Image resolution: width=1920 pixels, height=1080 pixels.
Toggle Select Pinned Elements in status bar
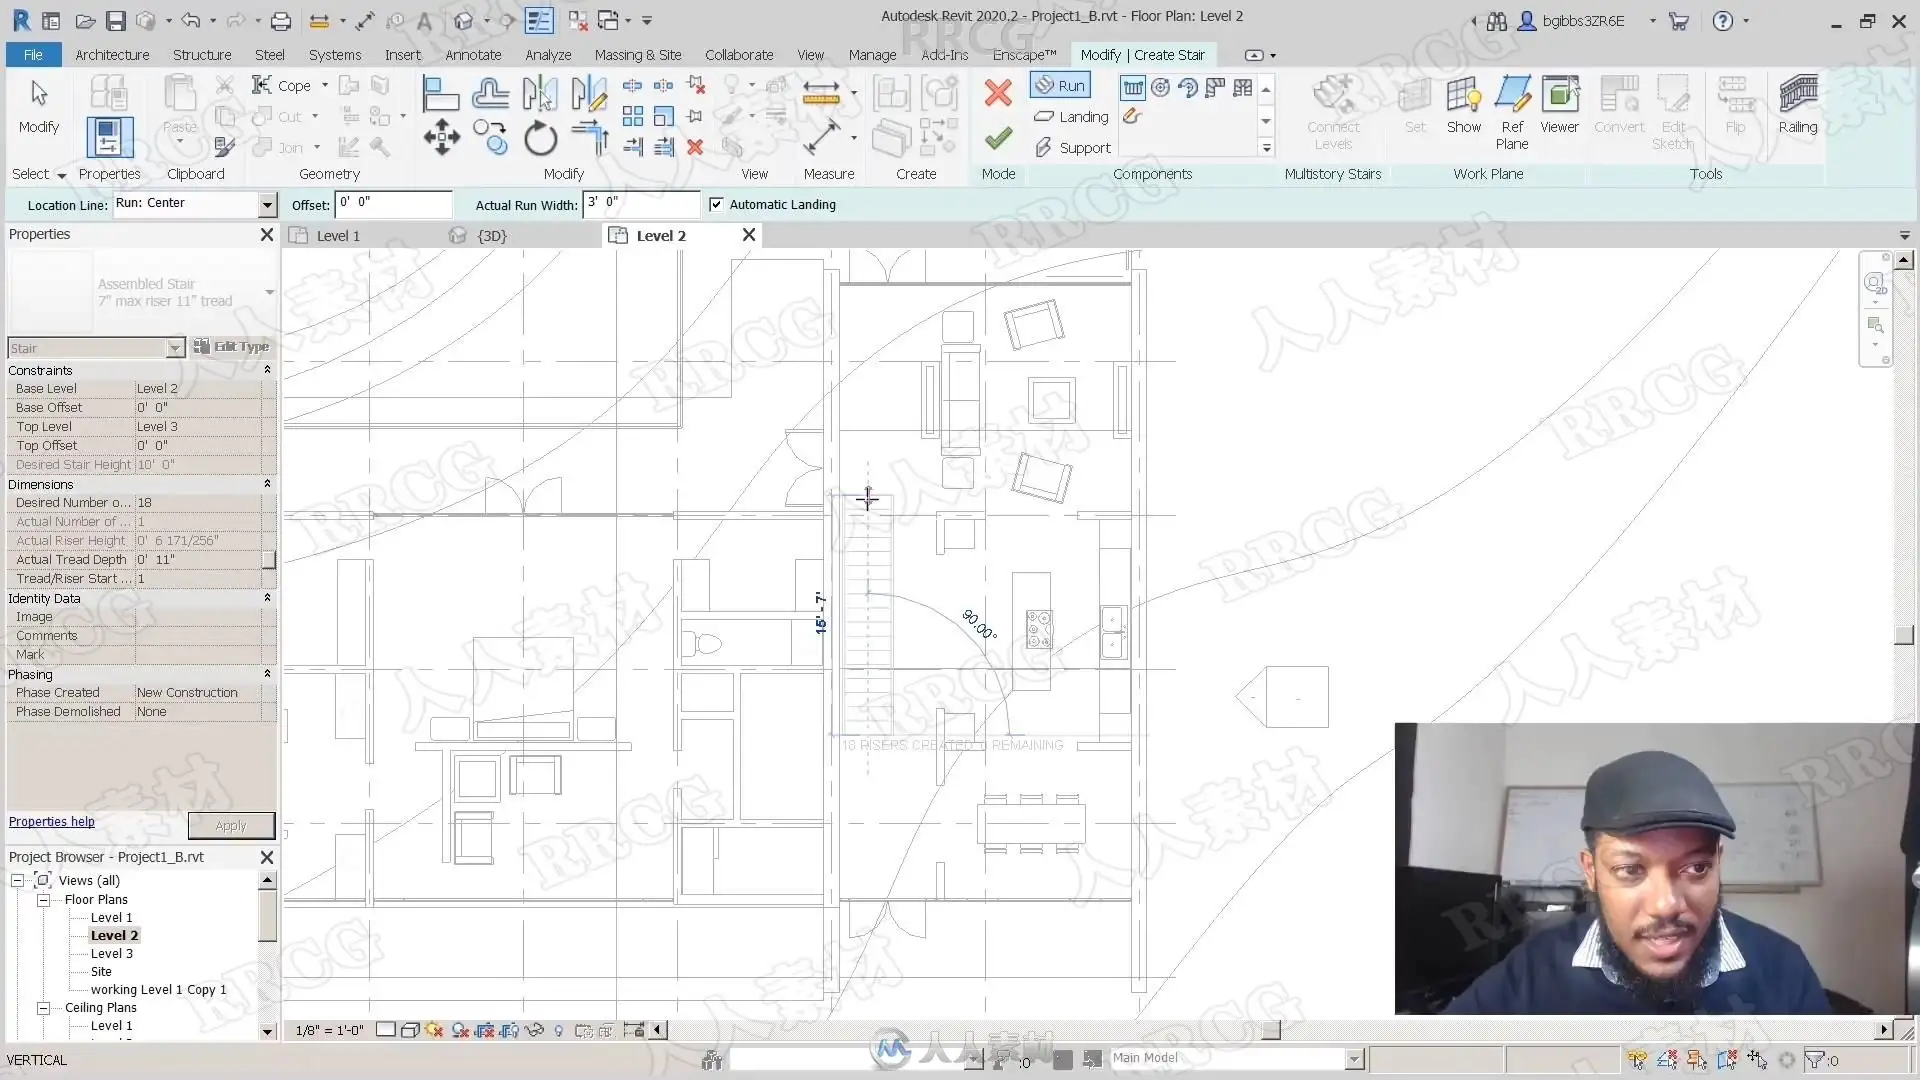coord(1697,1060)
